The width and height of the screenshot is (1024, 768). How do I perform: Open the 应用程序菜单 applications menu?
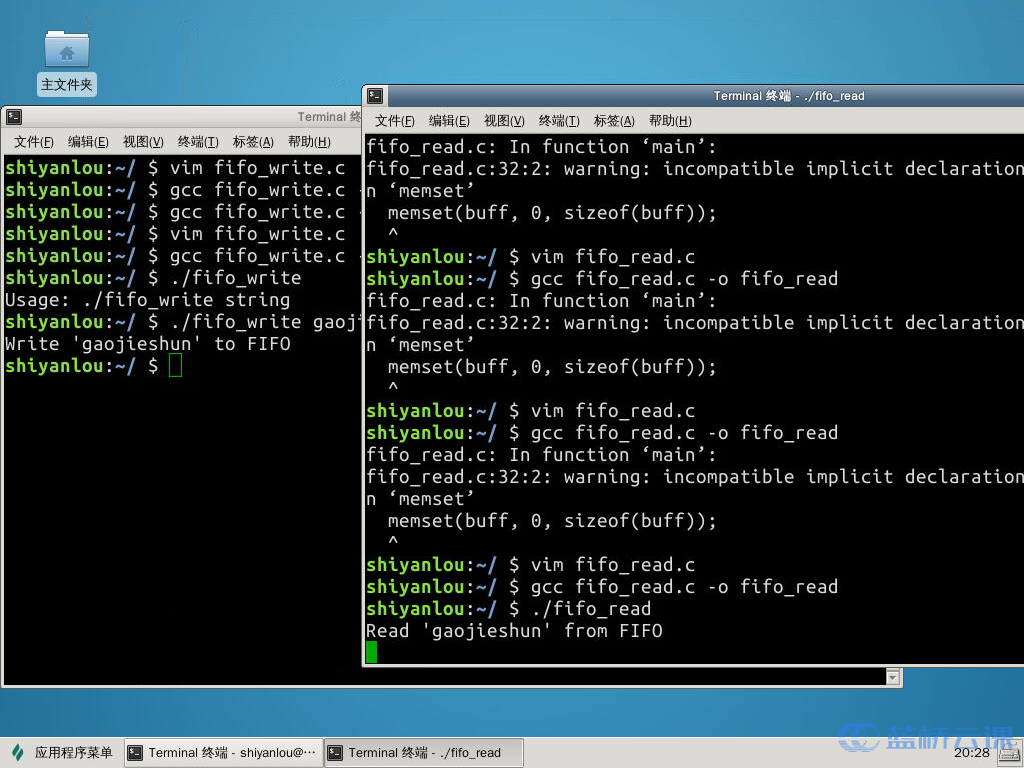click(62, 753)
